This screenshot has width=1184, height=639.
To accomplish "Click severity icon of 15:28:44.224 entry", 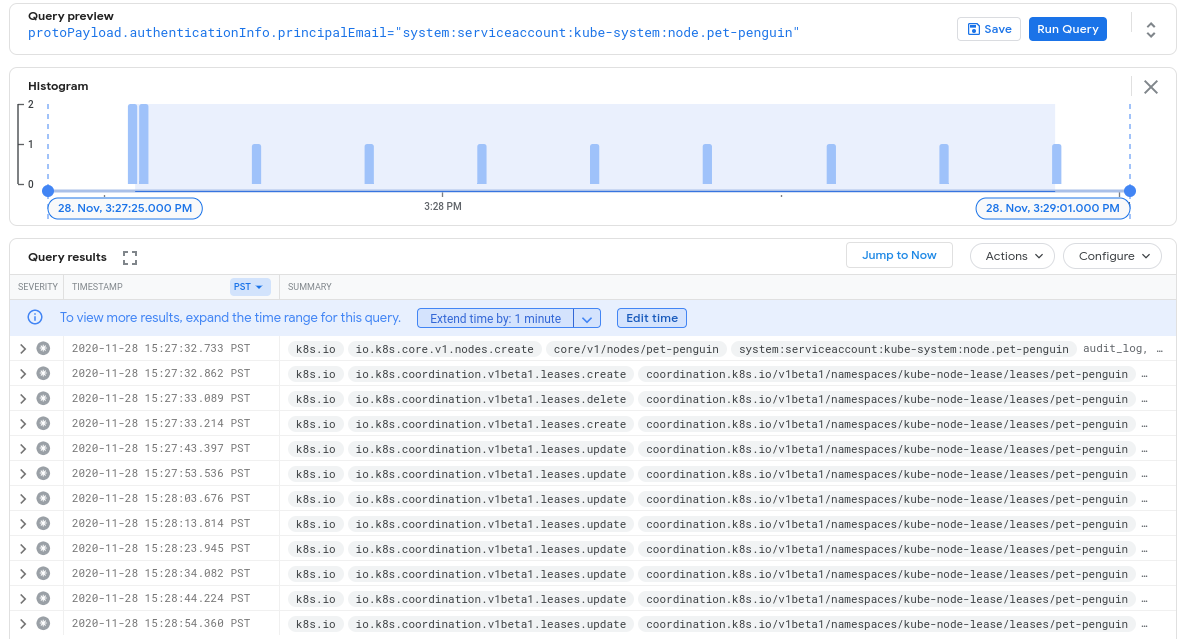I will coord(44,597).
